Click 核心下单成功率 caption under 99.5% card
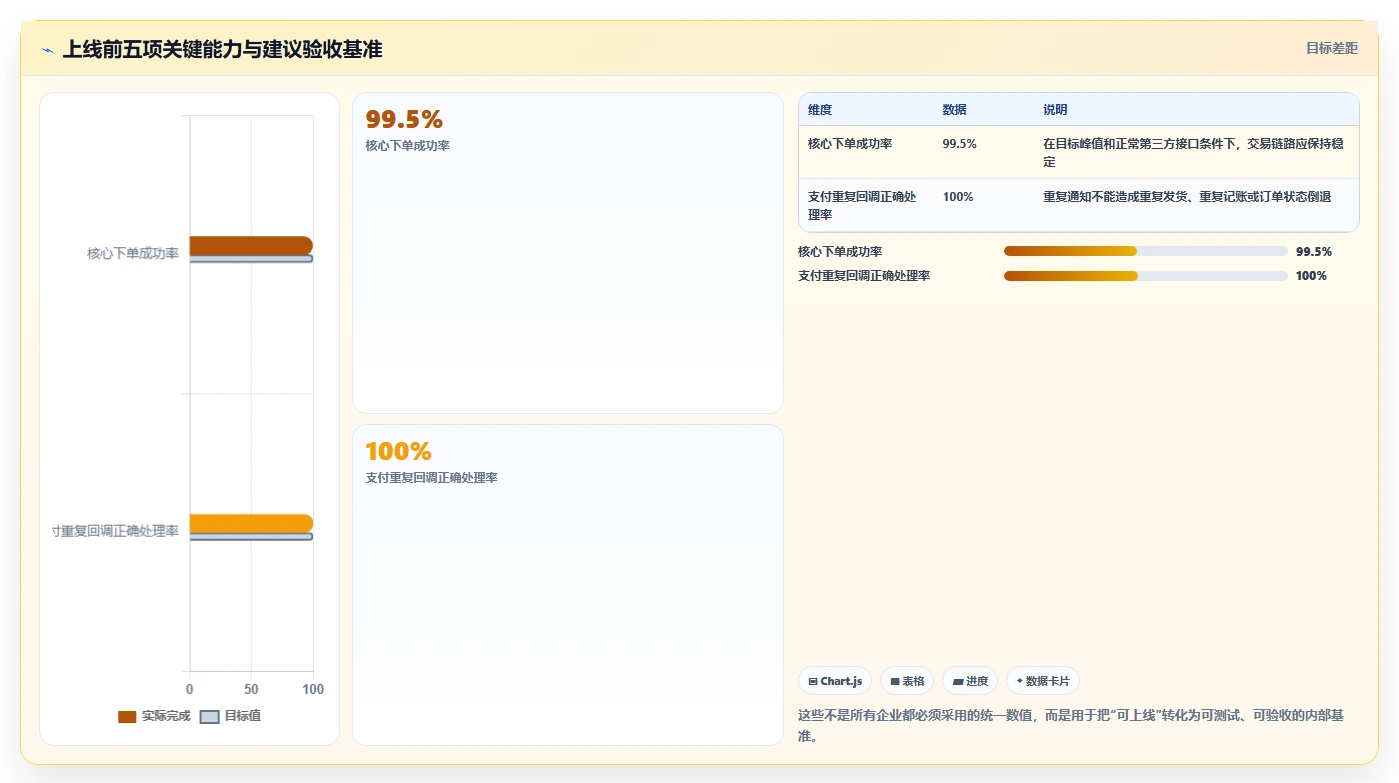Viewport: 1399px width, 783px height. 408,146
